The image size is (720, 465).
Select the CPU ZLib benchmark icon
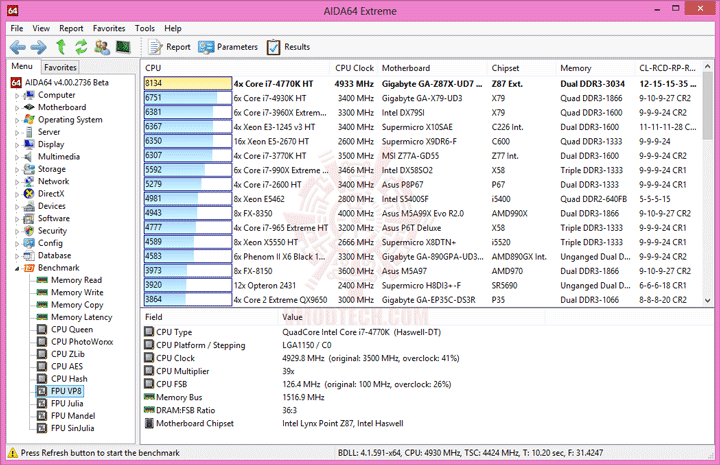42,354
